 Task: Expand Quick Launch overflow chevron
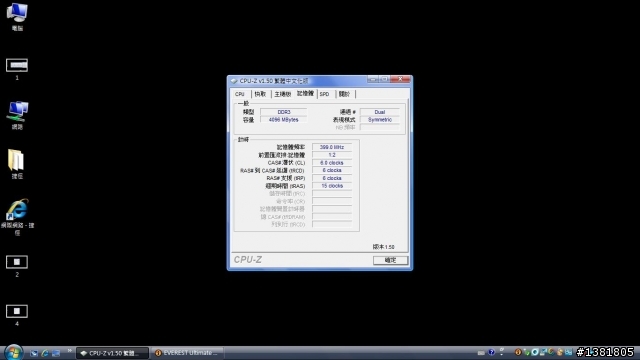[x=69, y=351]
